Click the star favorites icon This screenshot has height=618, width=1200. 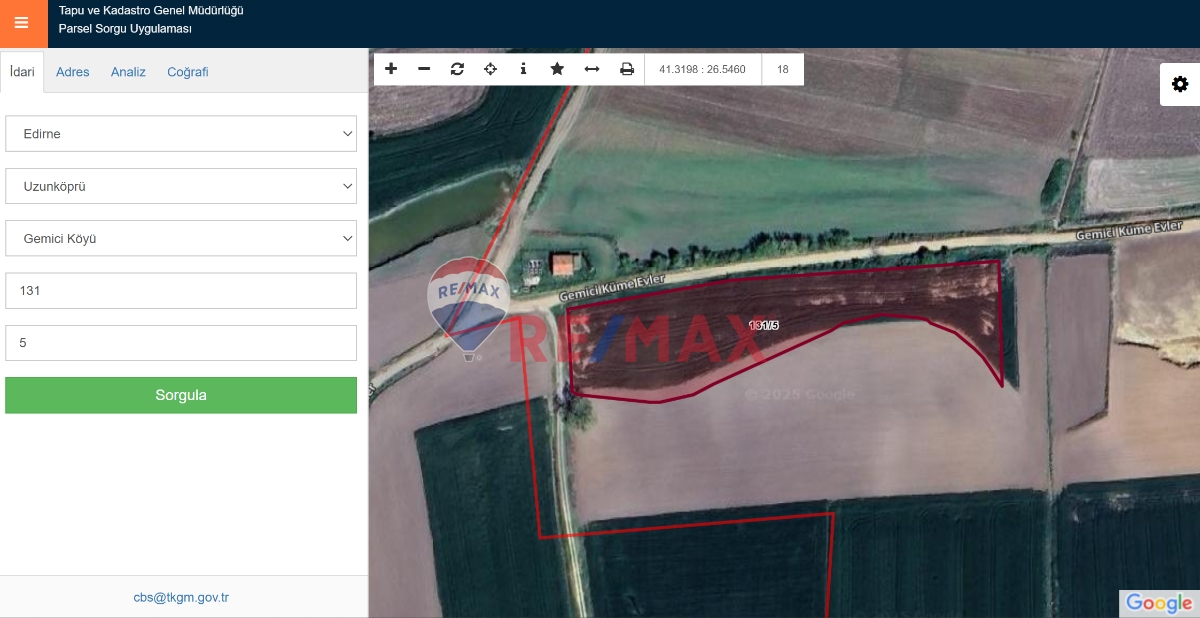click(557, 69)
